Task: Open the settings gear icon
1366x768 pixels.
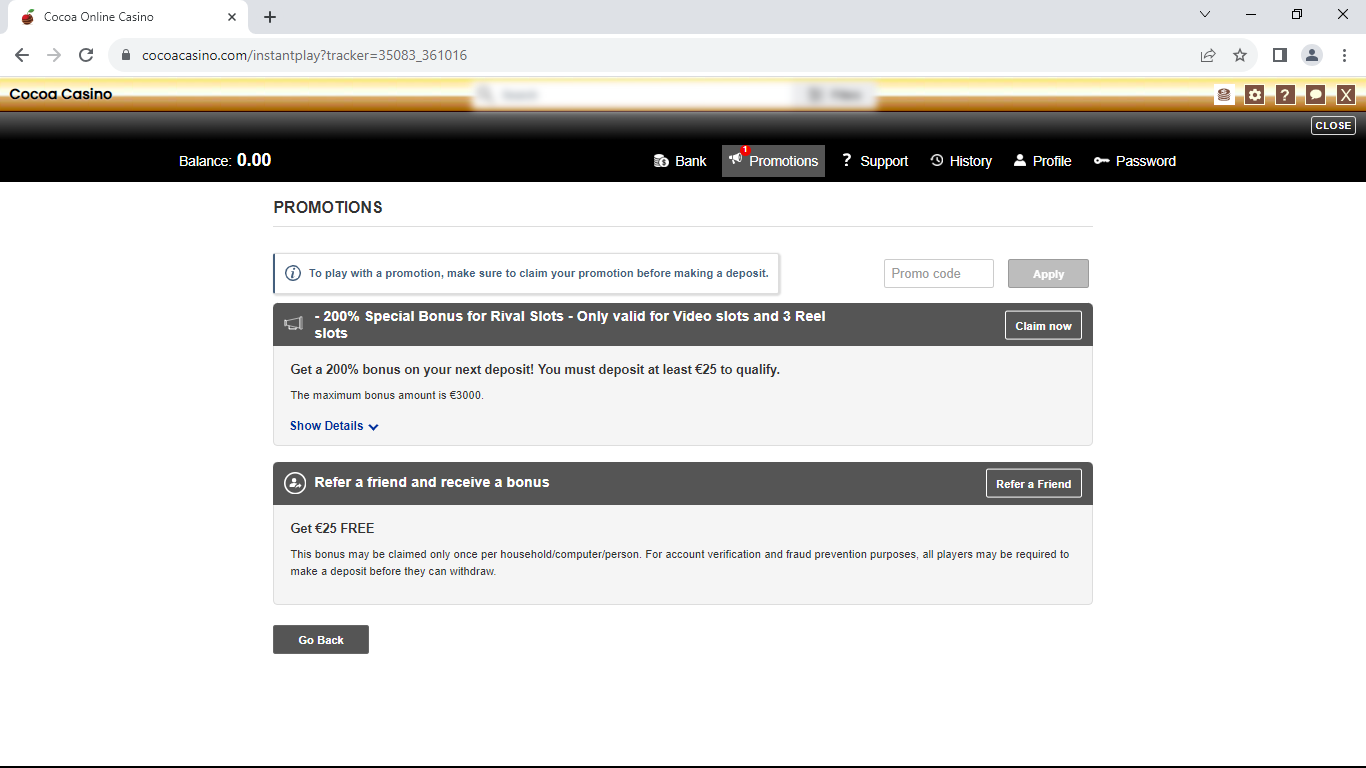Action: 1254,94
